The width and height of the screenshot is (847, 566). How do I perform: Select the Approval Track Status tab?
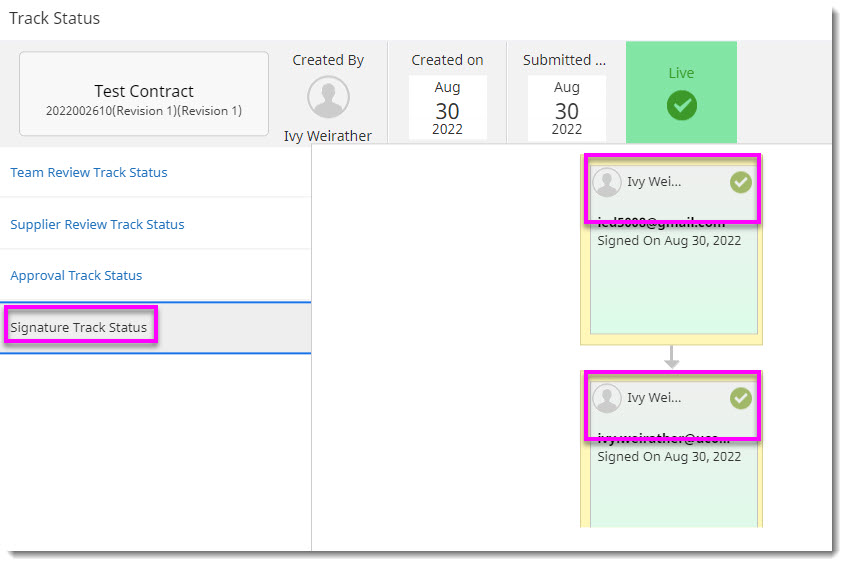point(76,275)
